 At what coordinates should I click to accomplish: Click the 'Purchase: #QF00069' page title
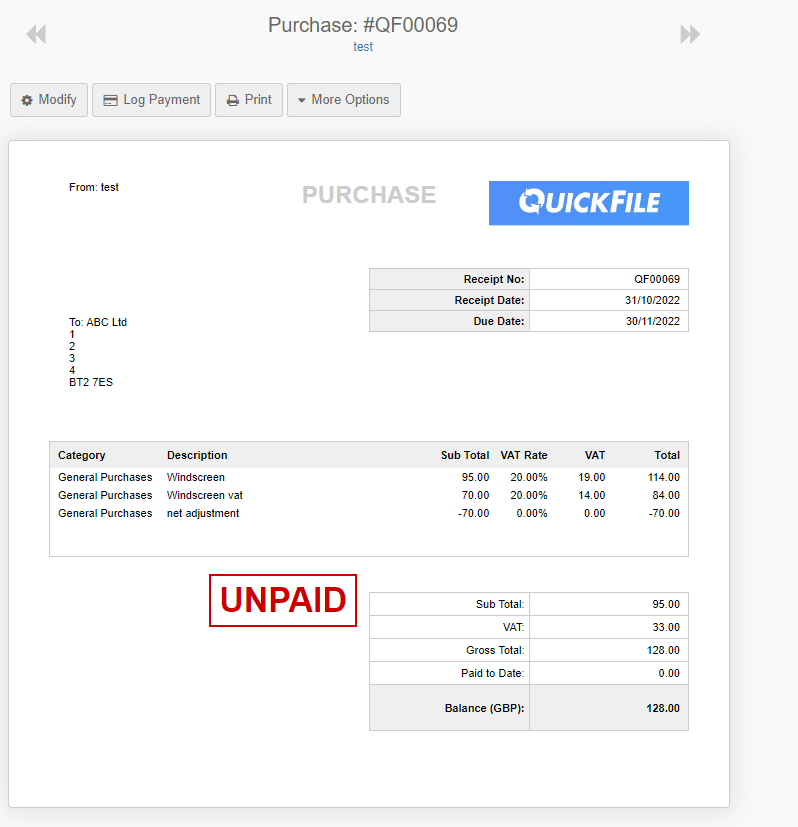[x=363, y=25]
